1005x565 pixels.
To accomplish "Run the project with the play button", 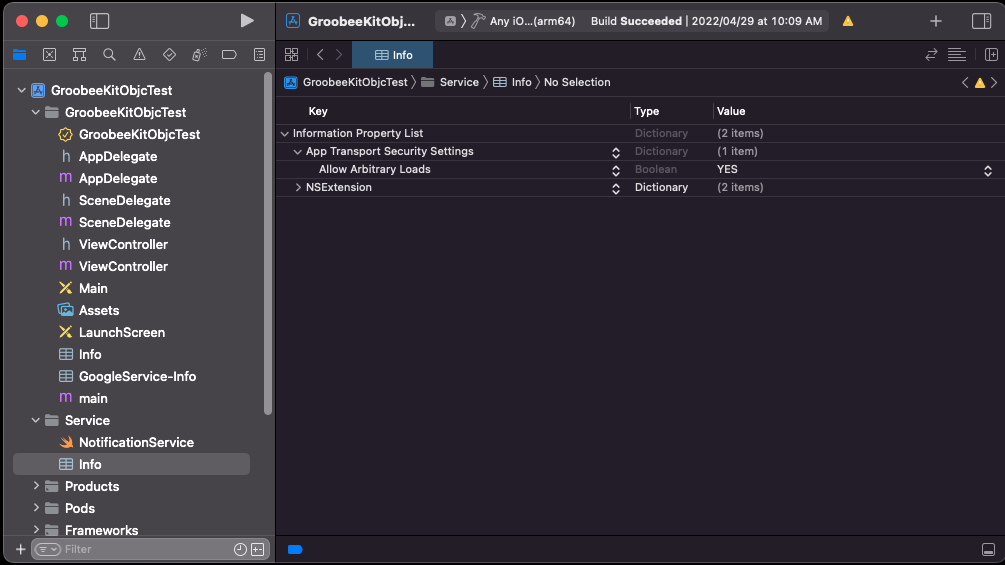I will (247, 20).
